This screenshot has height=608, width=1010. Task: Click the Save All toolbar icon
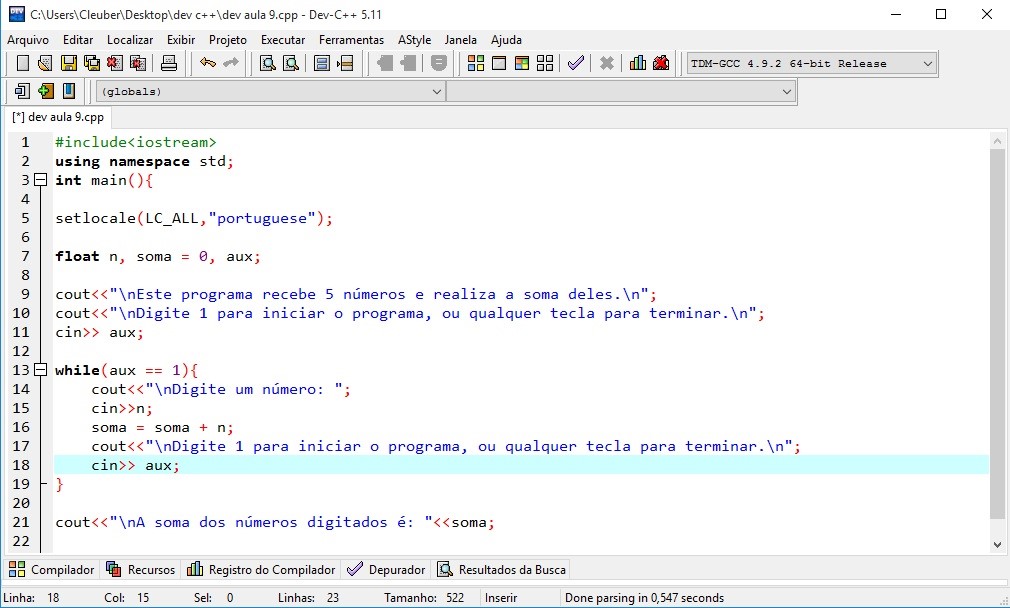click(x=92, y=63)
